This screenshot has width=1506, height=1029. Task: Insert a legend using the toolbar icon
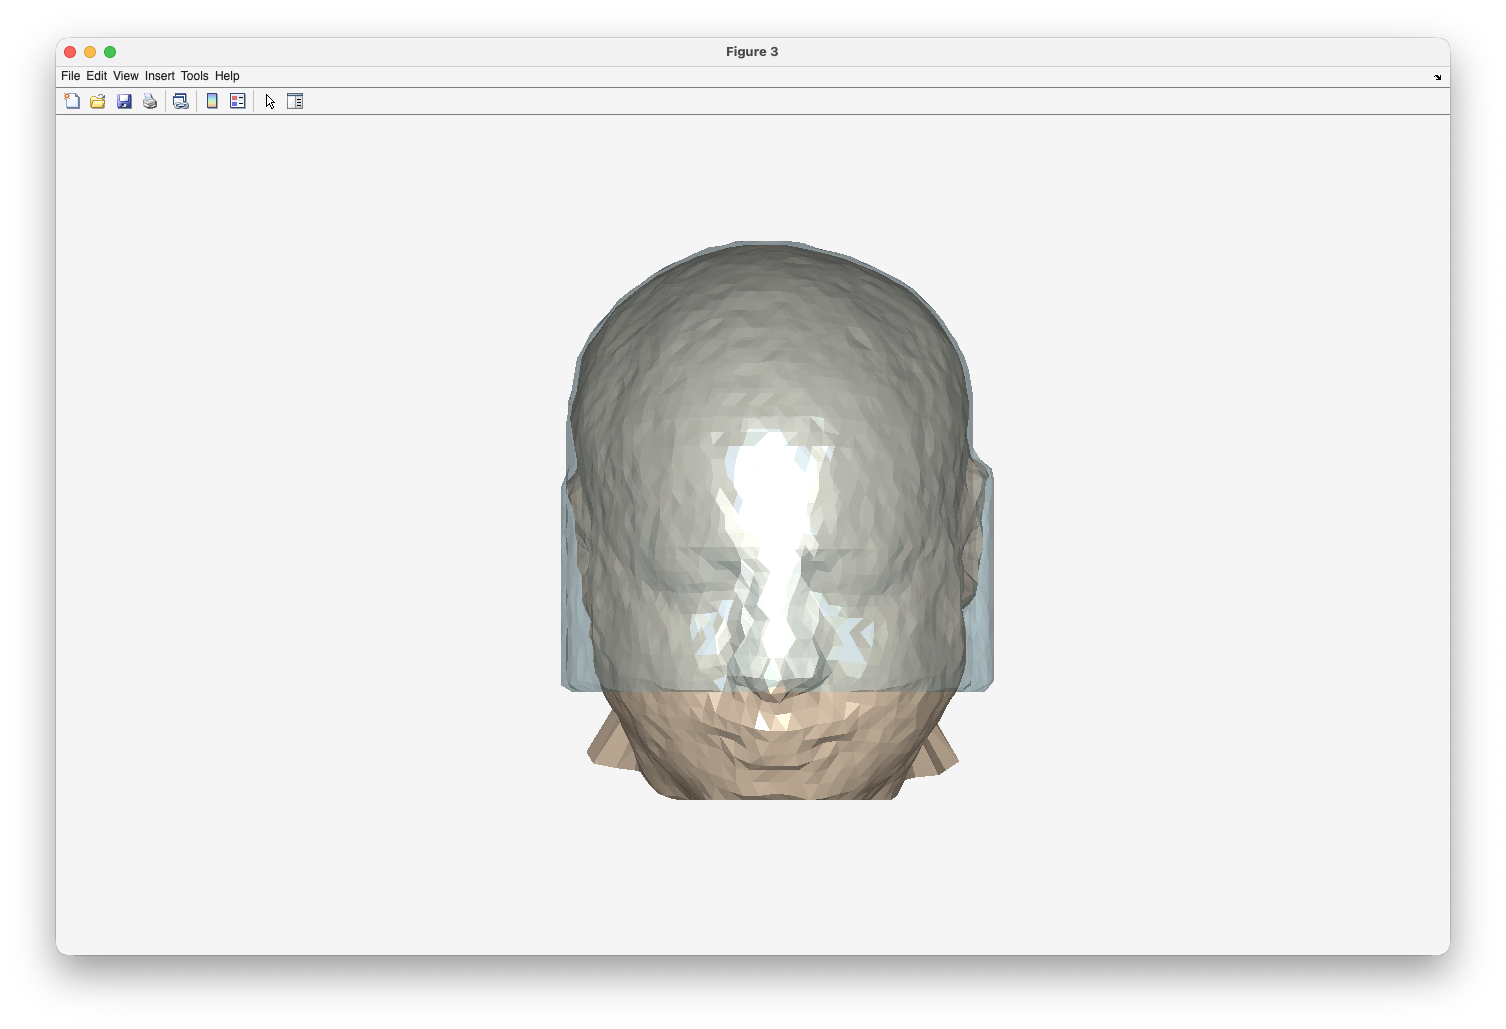pyautogui.click(x=238, y=101)
